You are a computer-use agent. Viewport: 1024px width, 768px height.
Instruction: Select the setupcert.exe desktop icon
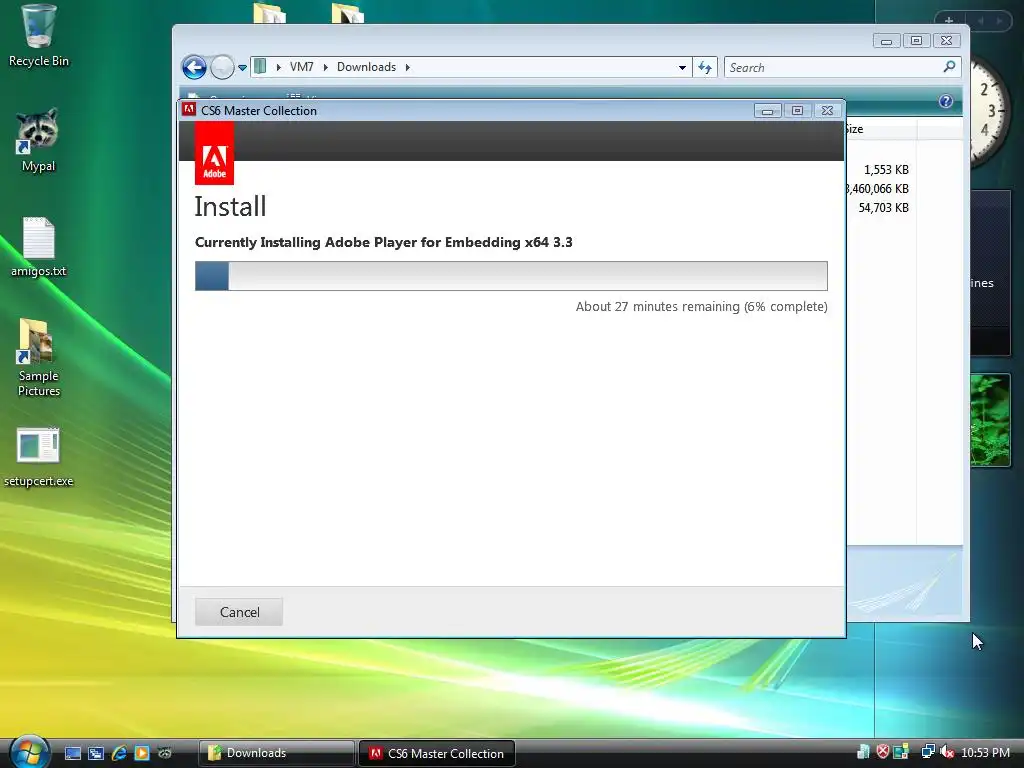pos(38,457)
